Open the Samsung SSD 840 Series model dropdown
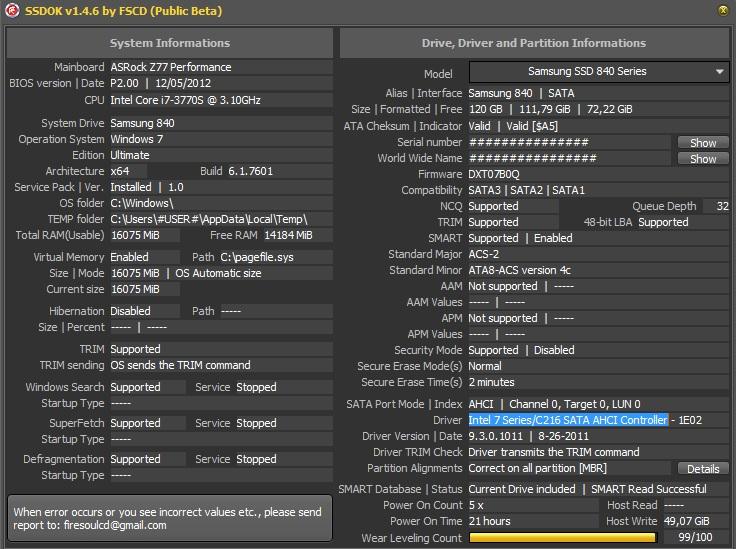Image resolution: width=736 pixels, height=549 pixels. [x=599, y=72]
